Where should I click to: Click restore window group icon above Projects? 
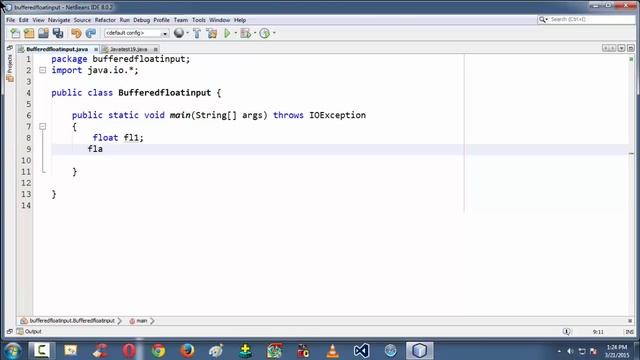[x=10, y=48]
